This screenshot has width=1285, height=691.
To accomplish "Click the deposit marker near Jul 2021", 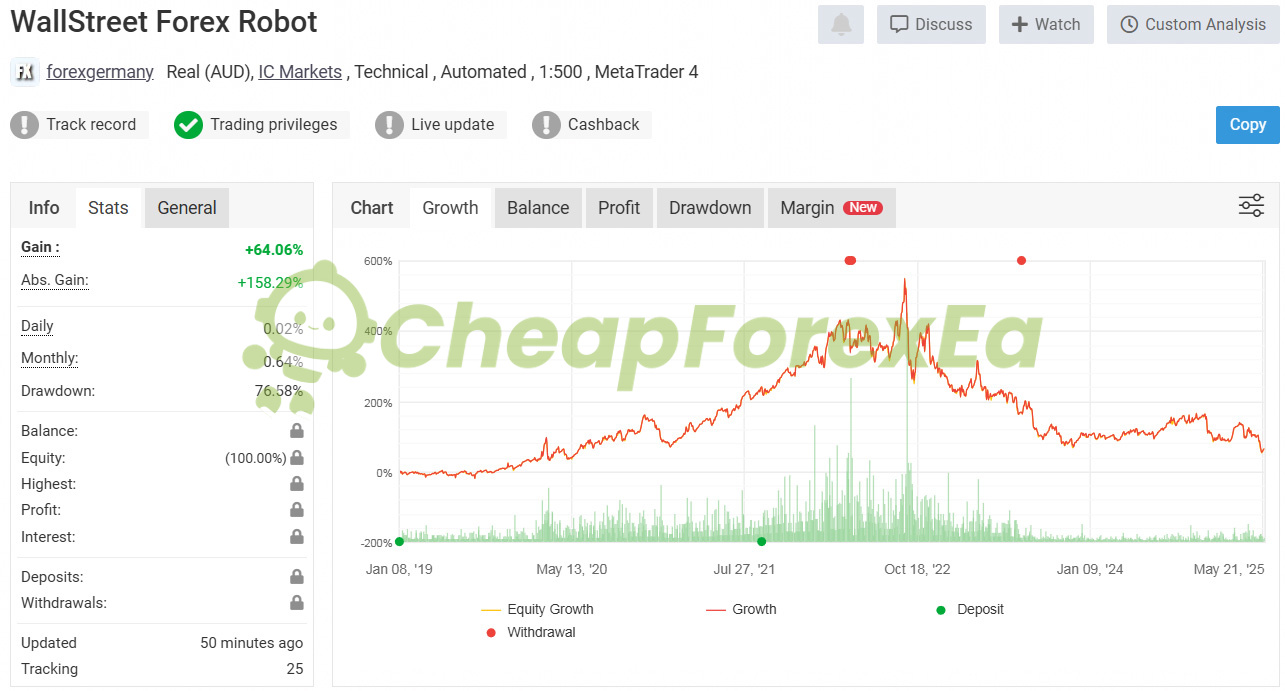I will click(x=761, y=541).
